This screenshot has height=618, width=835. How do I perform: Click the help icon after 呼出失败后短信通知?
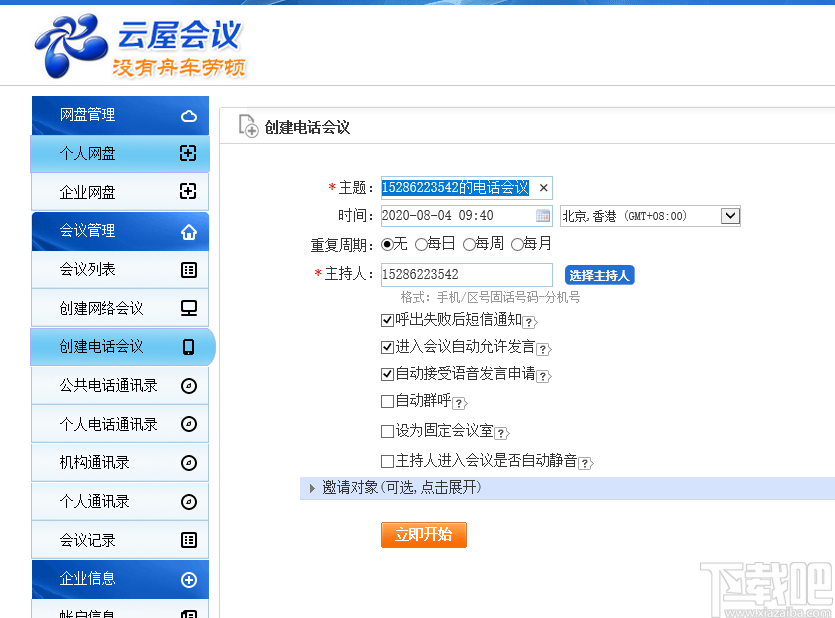point(530,322)
